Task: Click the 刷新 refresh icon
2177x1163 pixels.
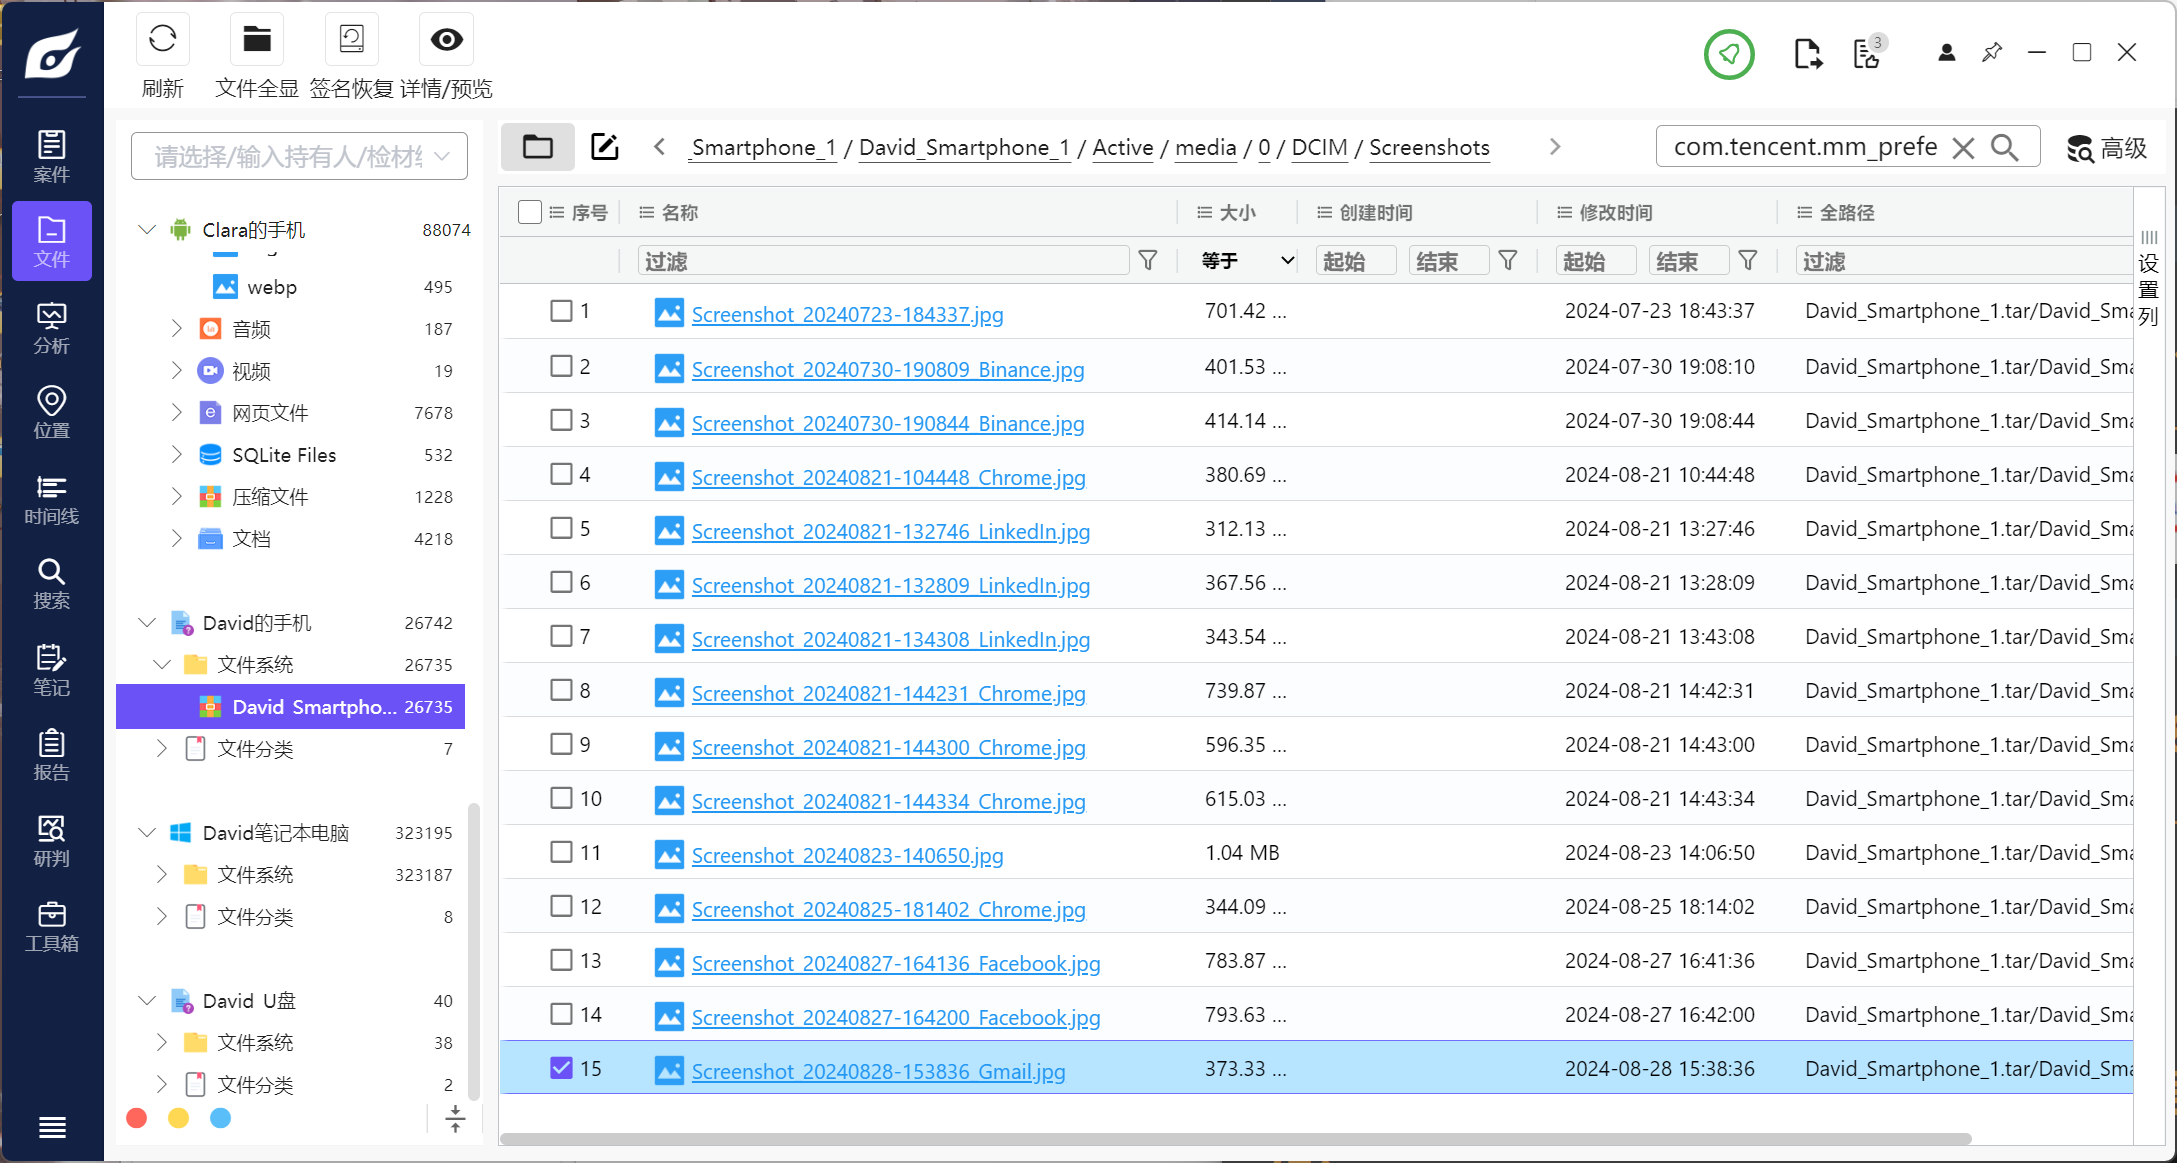Action: tap(162, 40)
